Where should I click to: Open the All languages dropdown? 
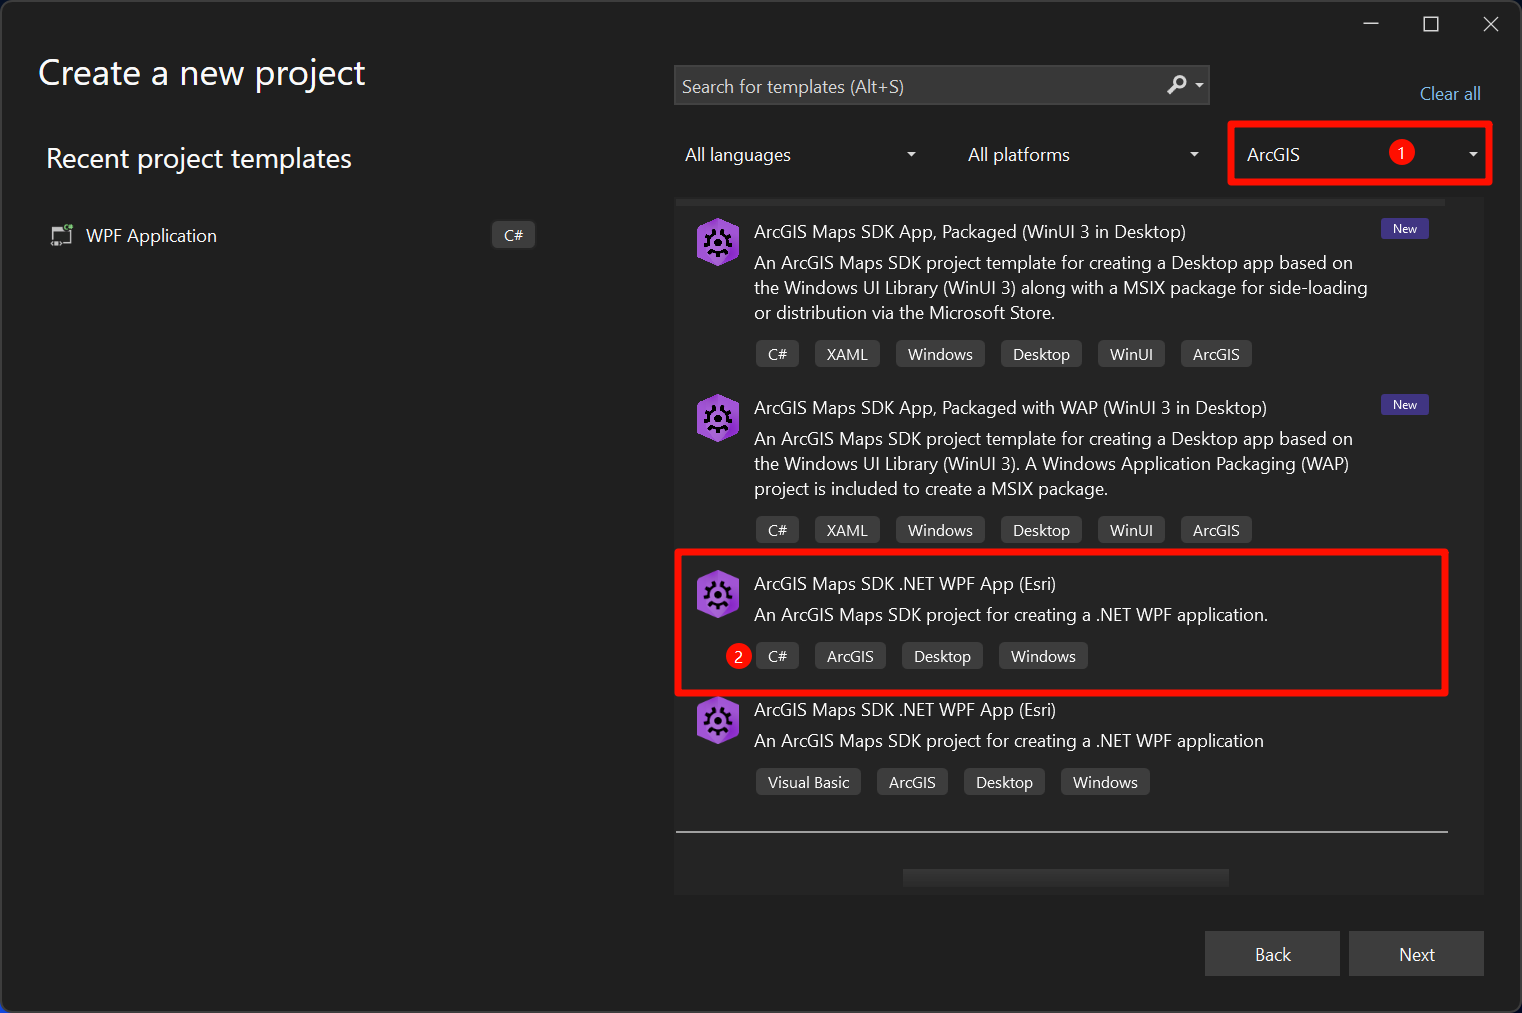tap(800, 155)
